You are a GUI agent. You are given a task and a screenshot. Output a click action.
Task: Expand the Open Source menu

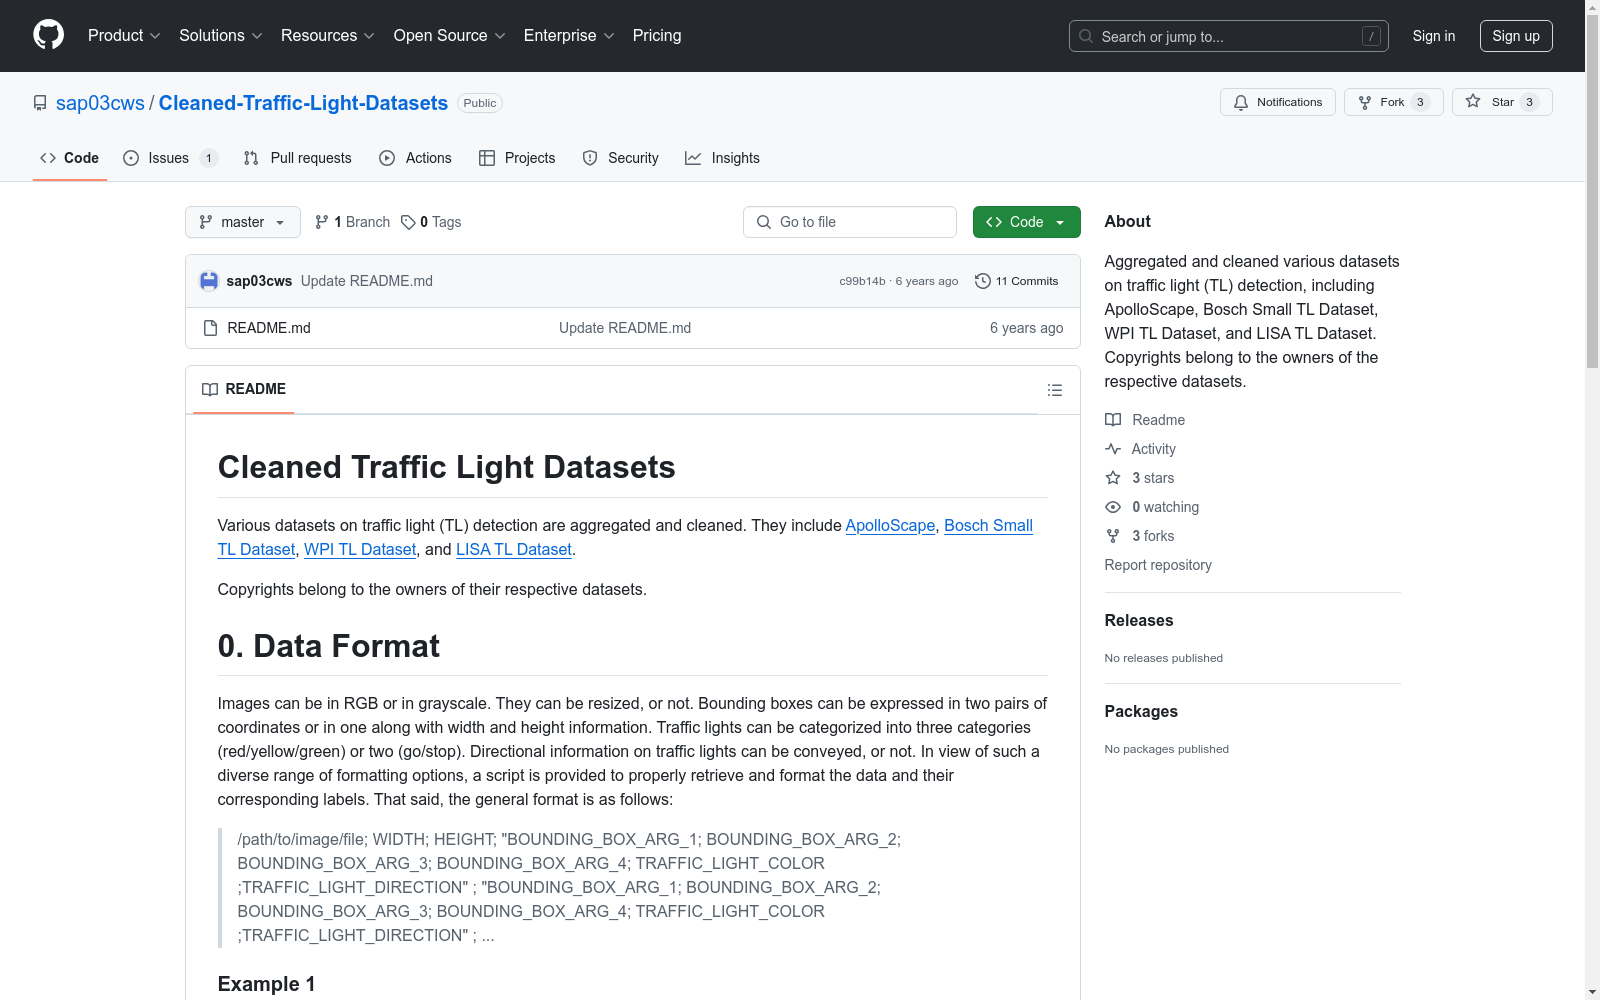[x=450, y=36]
